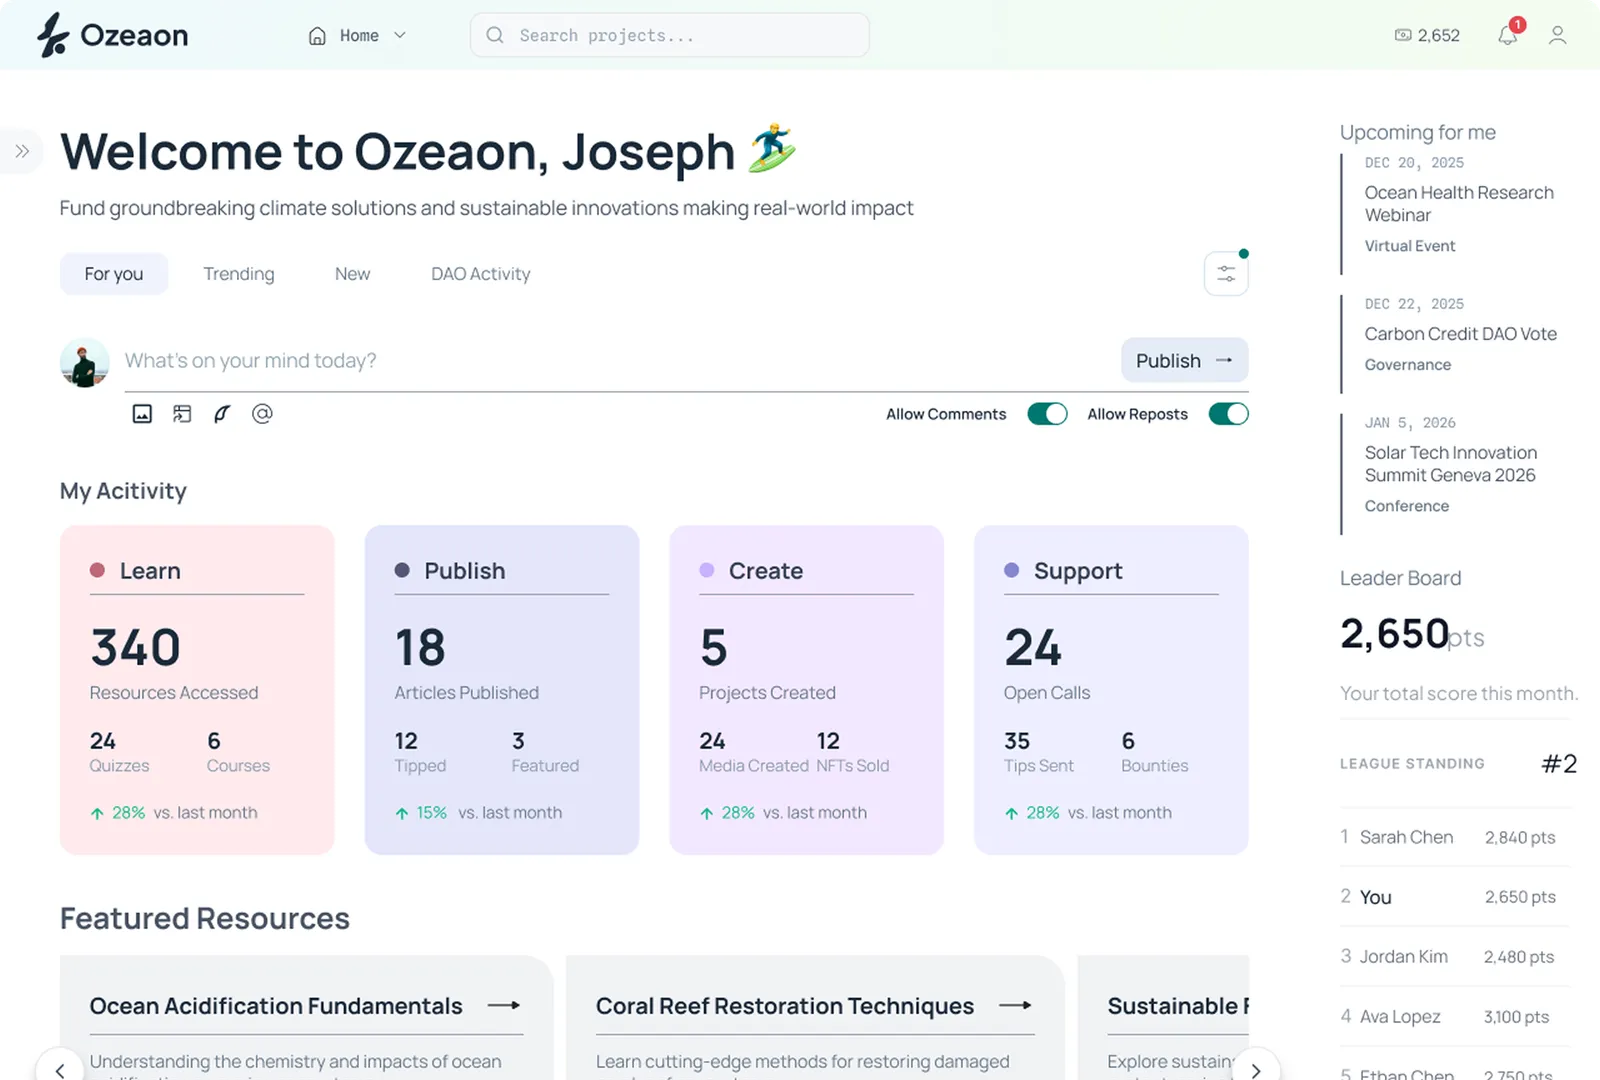Open Coral Reef Restoration Techniques resource
This screenshot has height=1080, width=1600.
coord(785,1006)
